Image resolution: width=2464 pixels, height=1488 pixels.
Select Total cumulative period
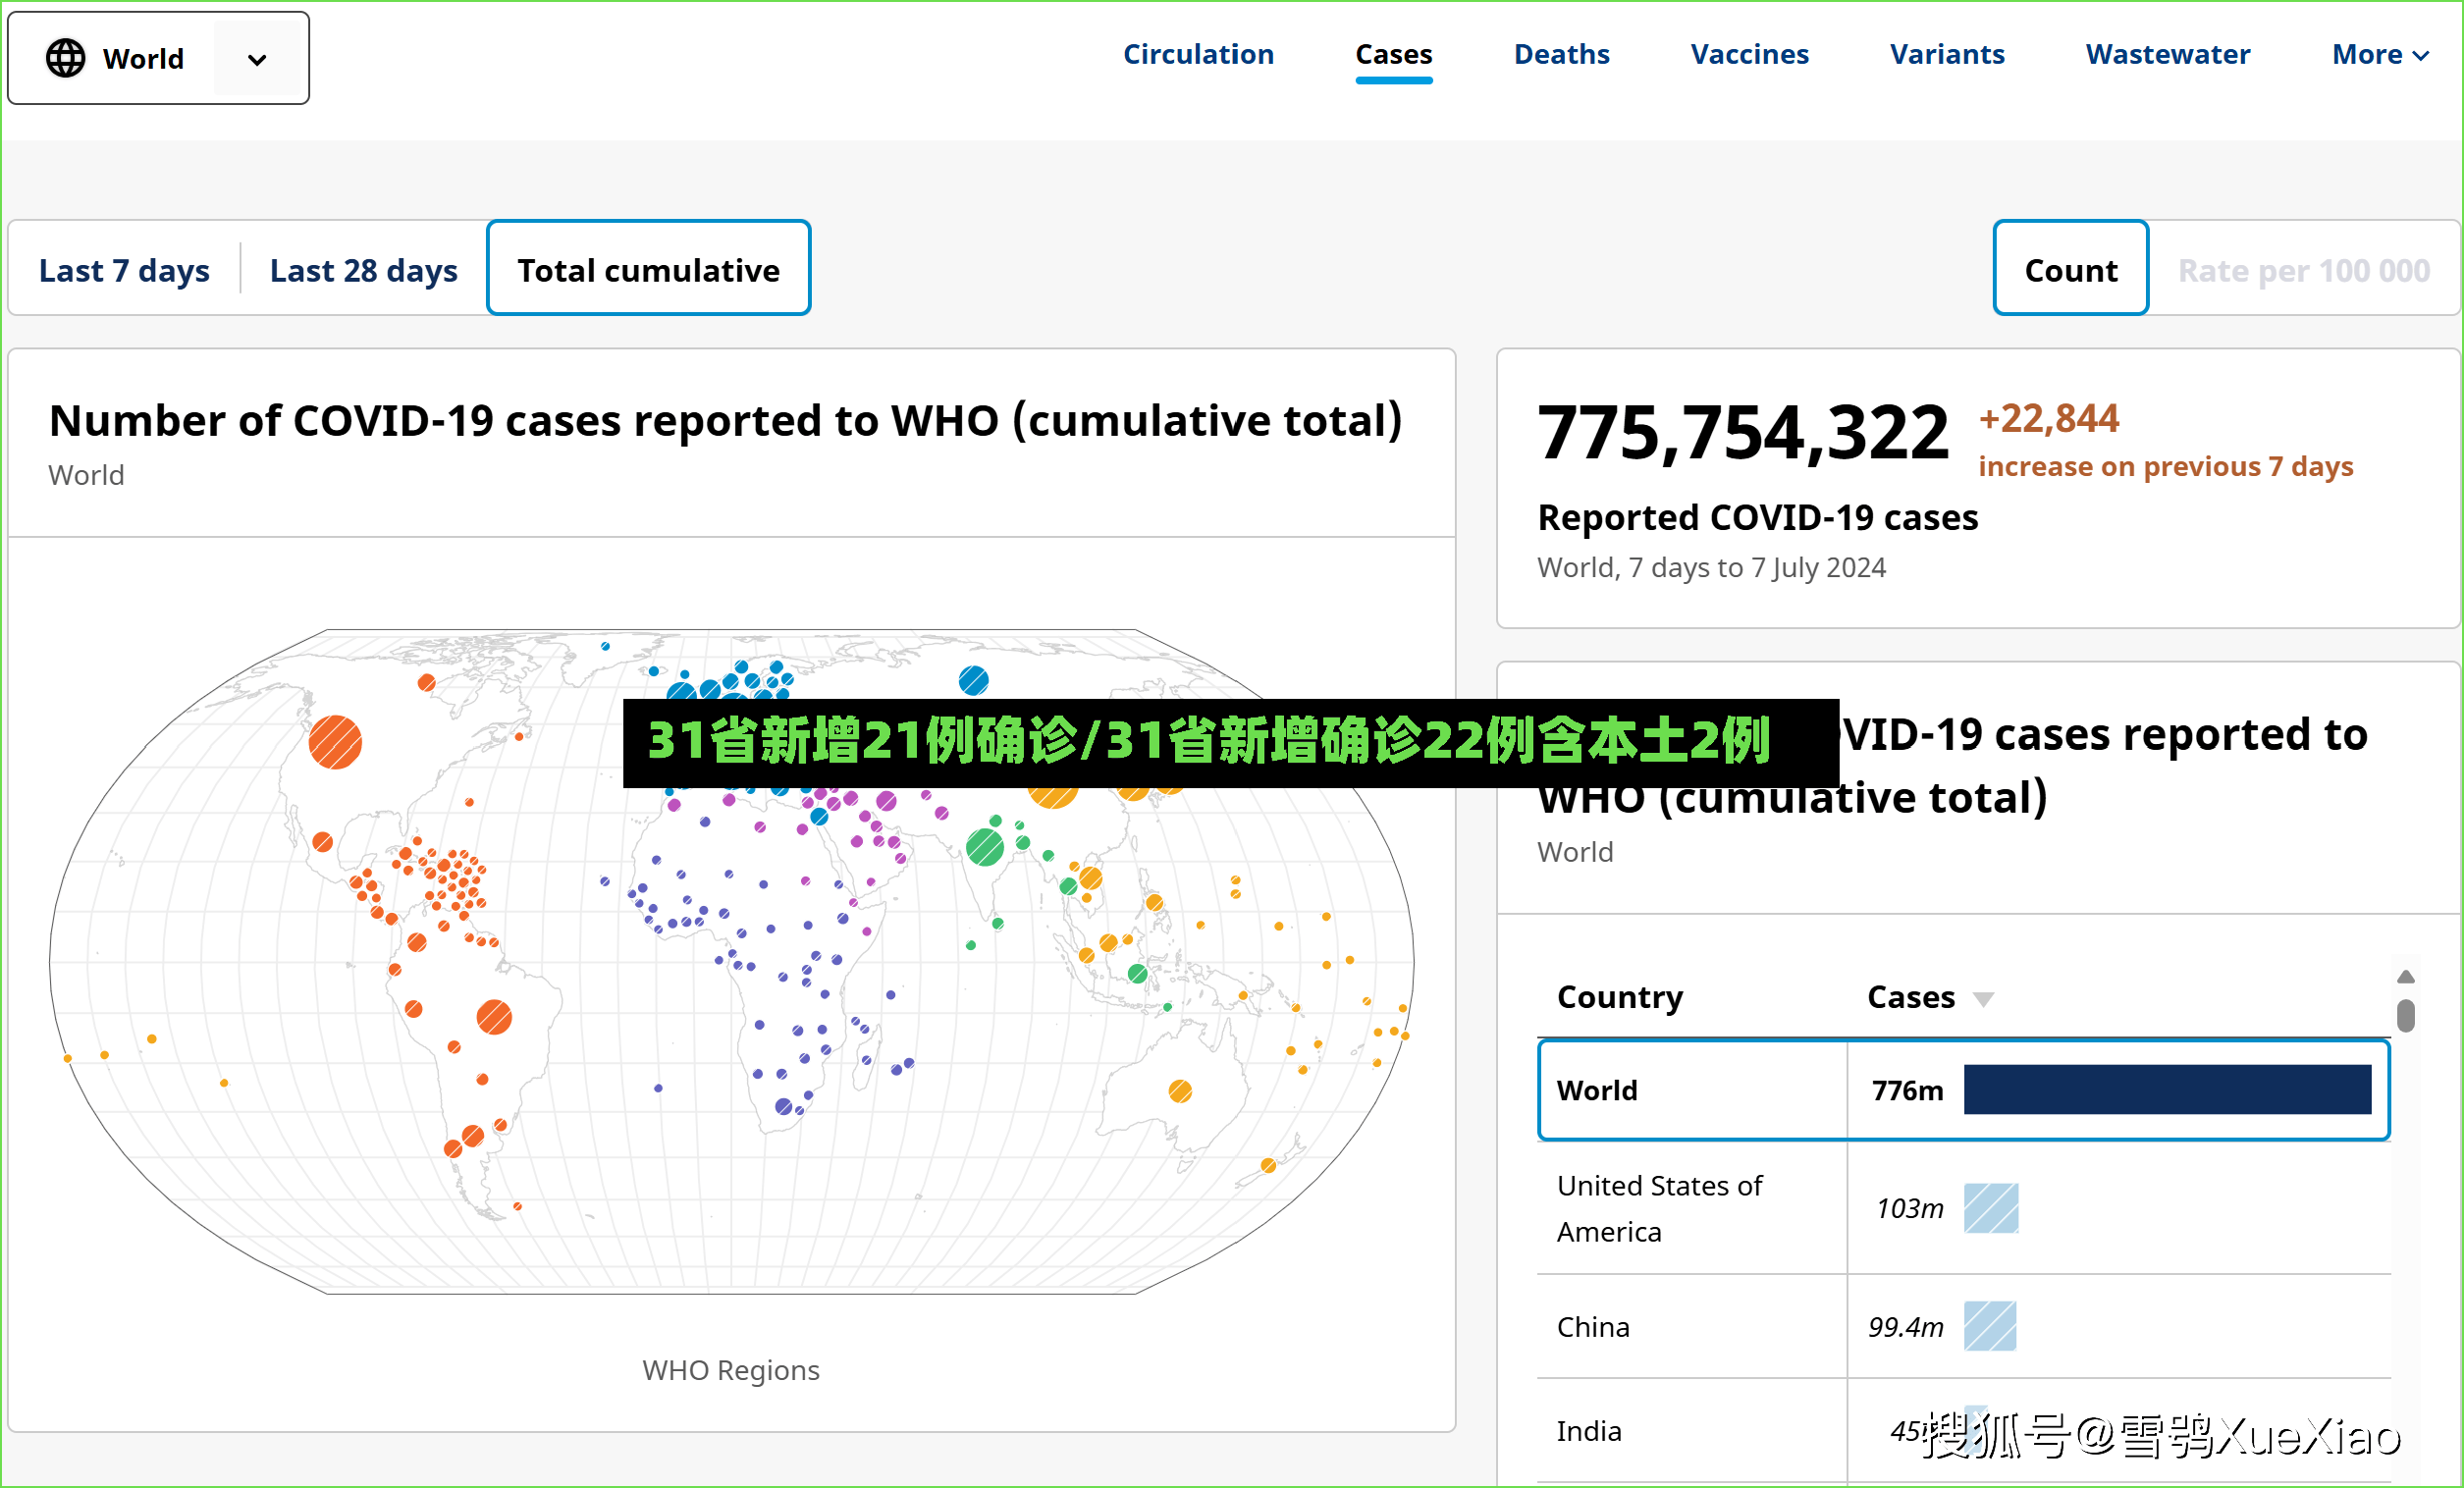click(x=648, y=268)
